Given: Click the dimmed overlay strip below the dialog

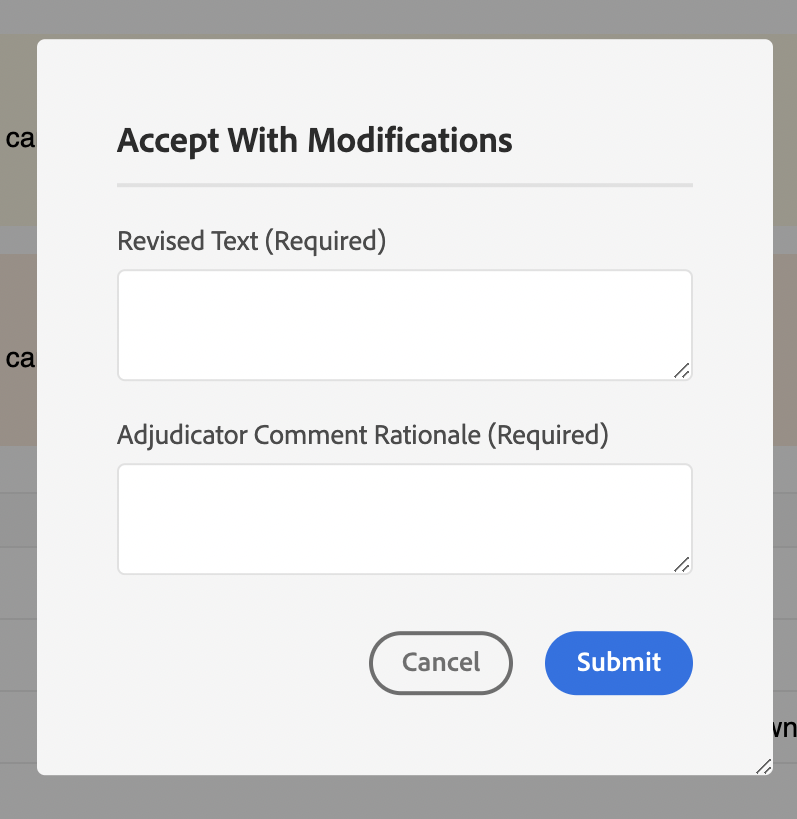Looking at the screenshot, I should coord(400,797).
